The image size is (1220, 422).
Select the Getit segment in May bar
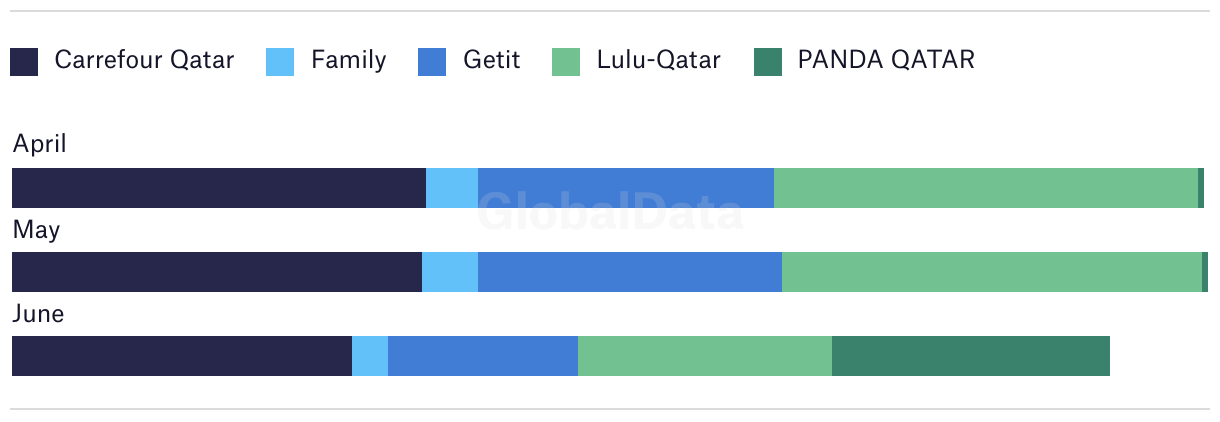(x=630, y=272)
